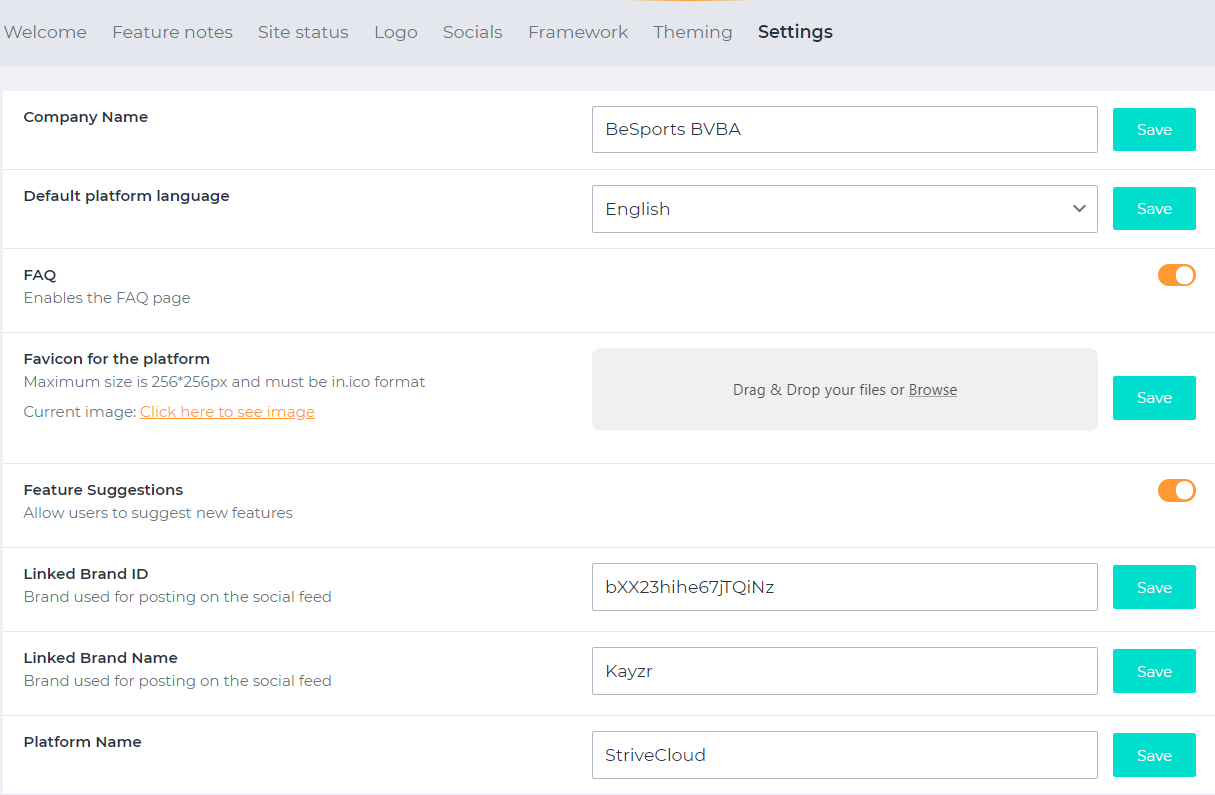Image resolution: width=1215 pixels, height=795 pixels.
Task: Open the Framework tab
Action: click(578, 32)
